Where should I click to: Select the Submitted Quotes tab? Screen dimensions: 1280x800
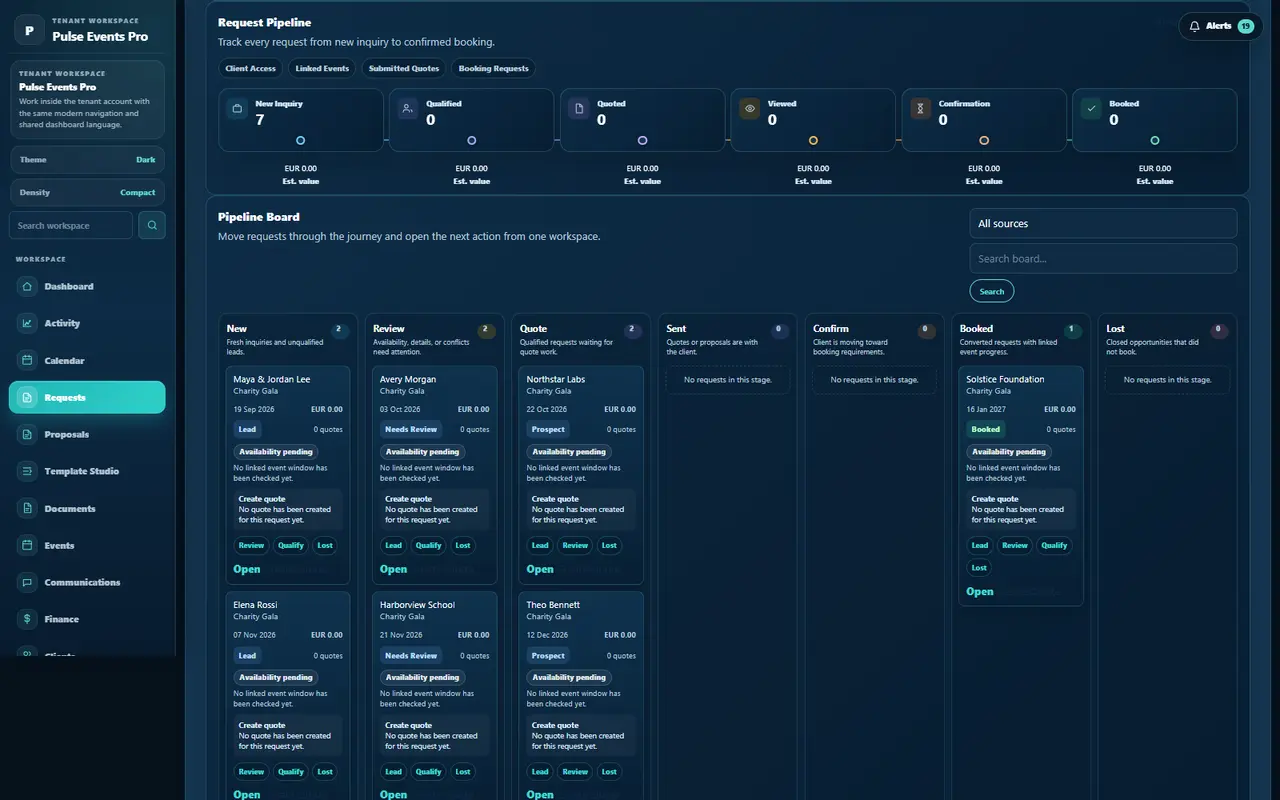(x=404, y=68)
